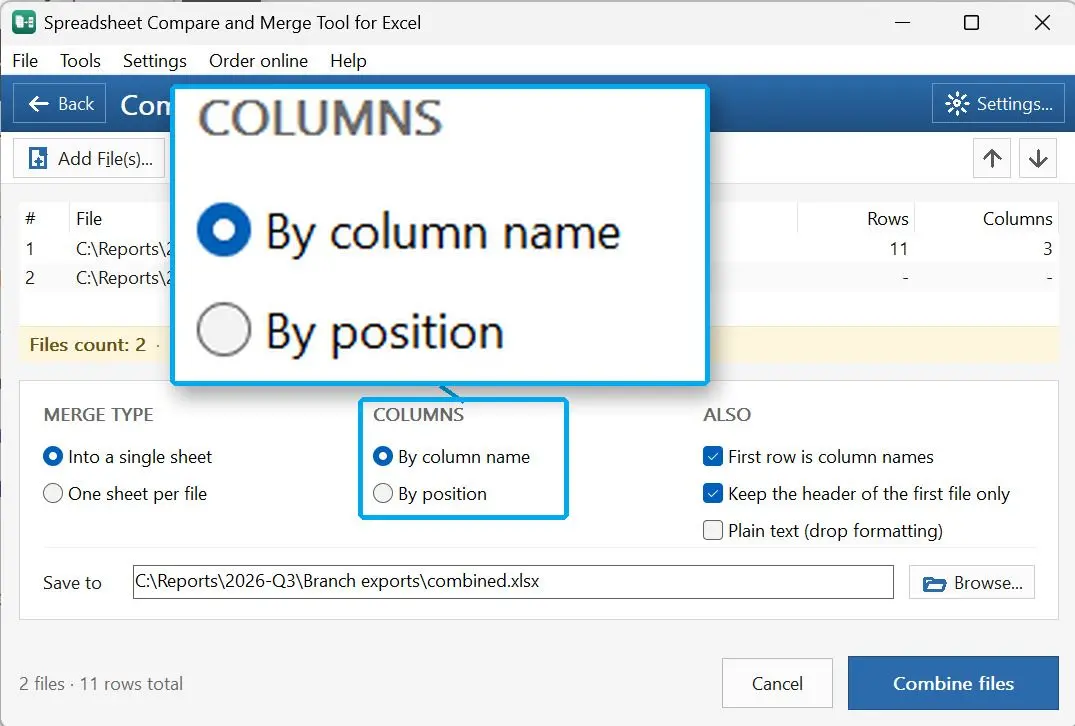Click the Files count: 2 status text

[x=88, y=344]
